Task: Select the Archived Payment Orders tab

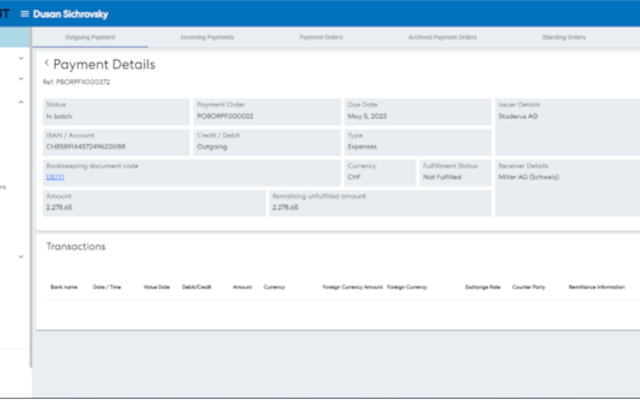Action: click(x=442, y=37)
